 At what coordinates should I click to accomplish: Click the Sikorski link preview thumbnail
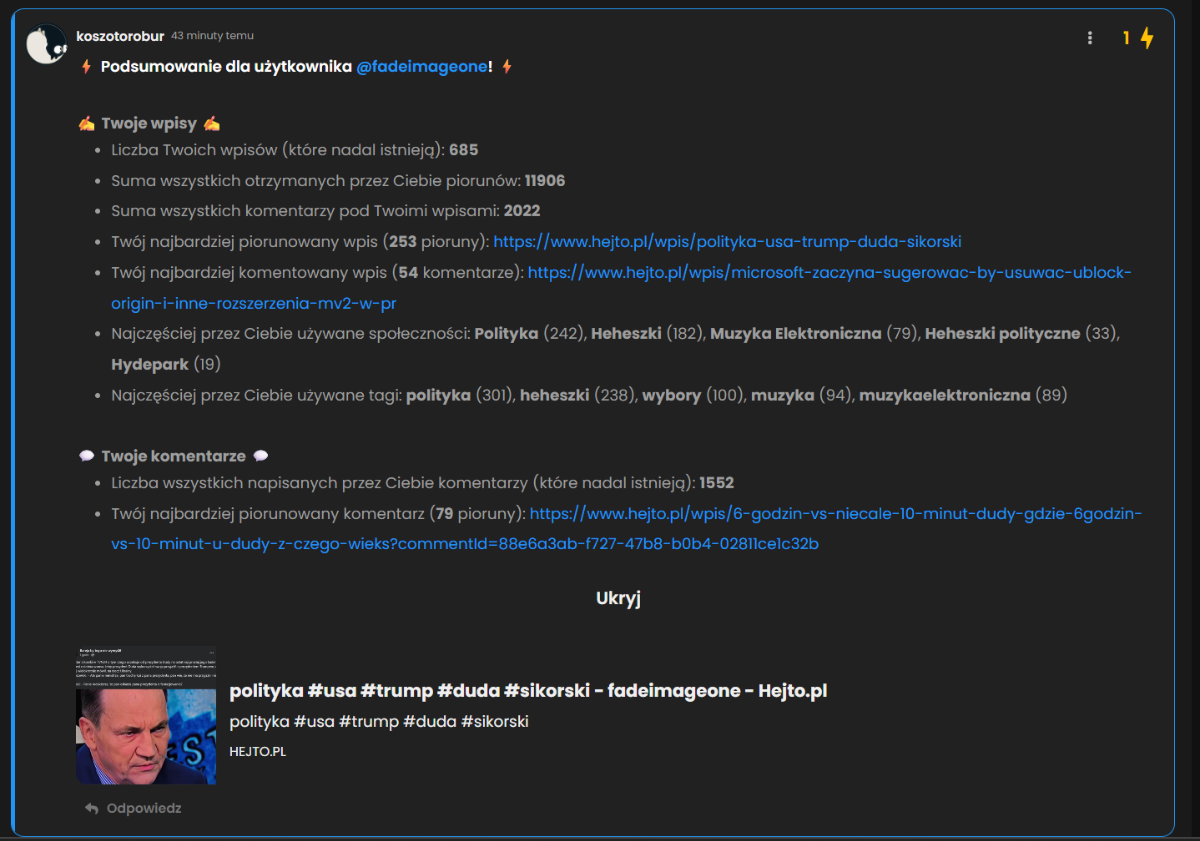(146, 715)
